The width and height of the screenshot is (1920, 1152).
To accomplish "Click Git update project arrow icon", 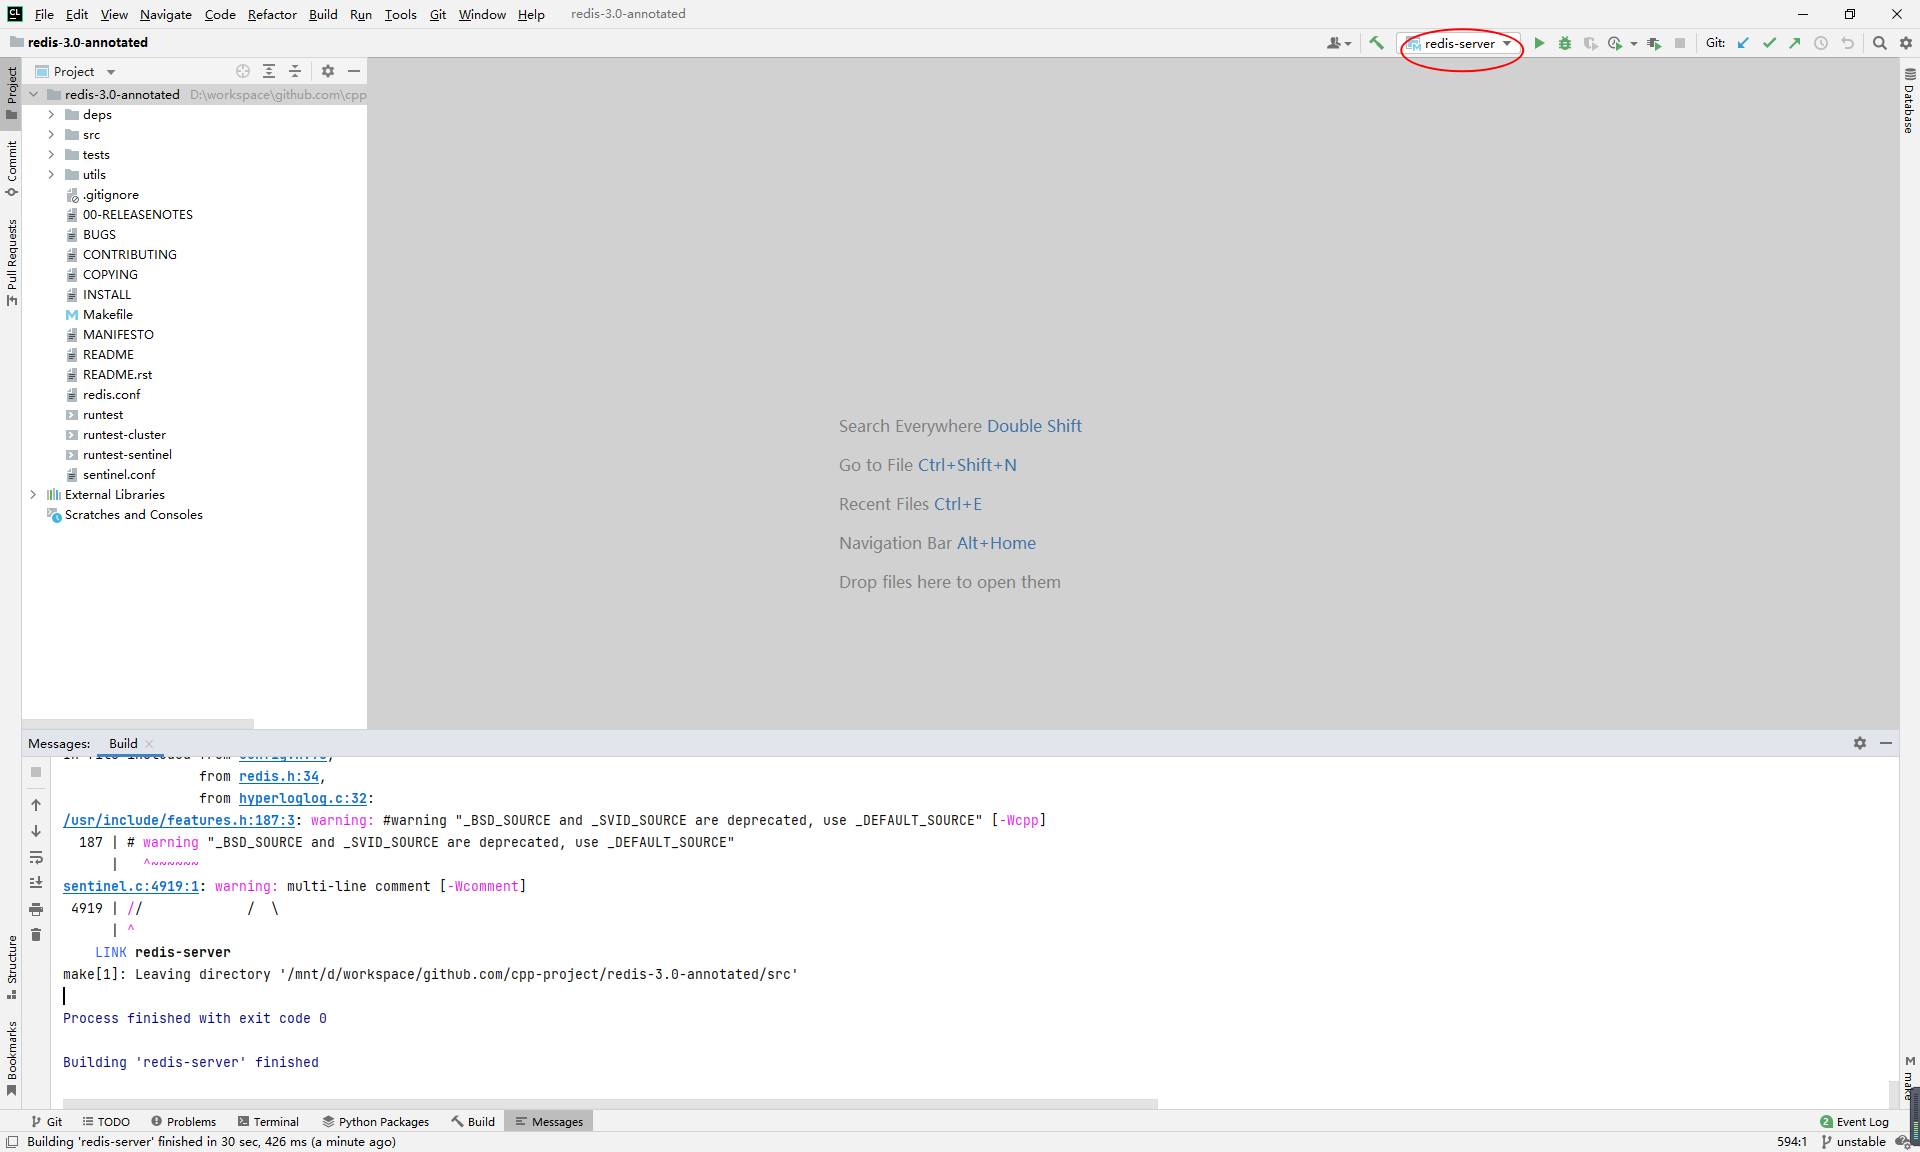I will (1743, 43).
